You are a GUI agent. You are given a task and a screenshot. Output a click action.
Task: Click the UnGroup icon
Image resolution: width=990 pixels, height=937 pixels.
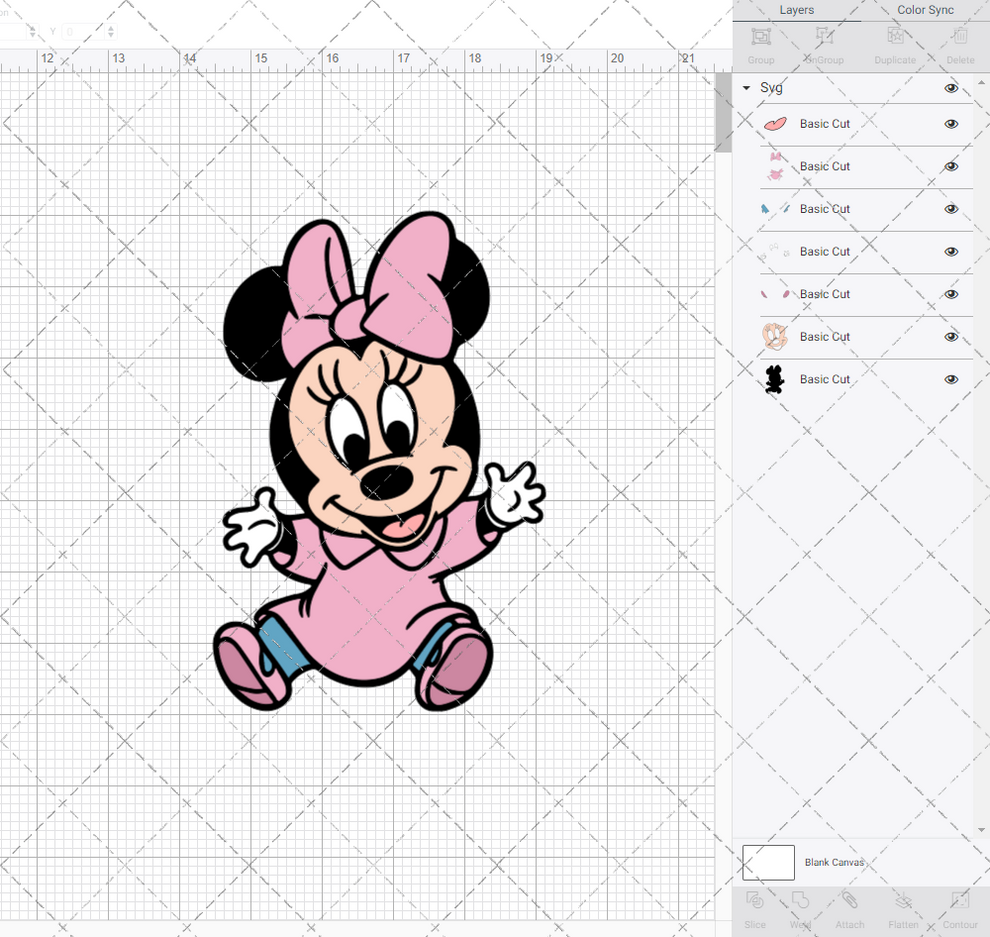coord(825,36)
